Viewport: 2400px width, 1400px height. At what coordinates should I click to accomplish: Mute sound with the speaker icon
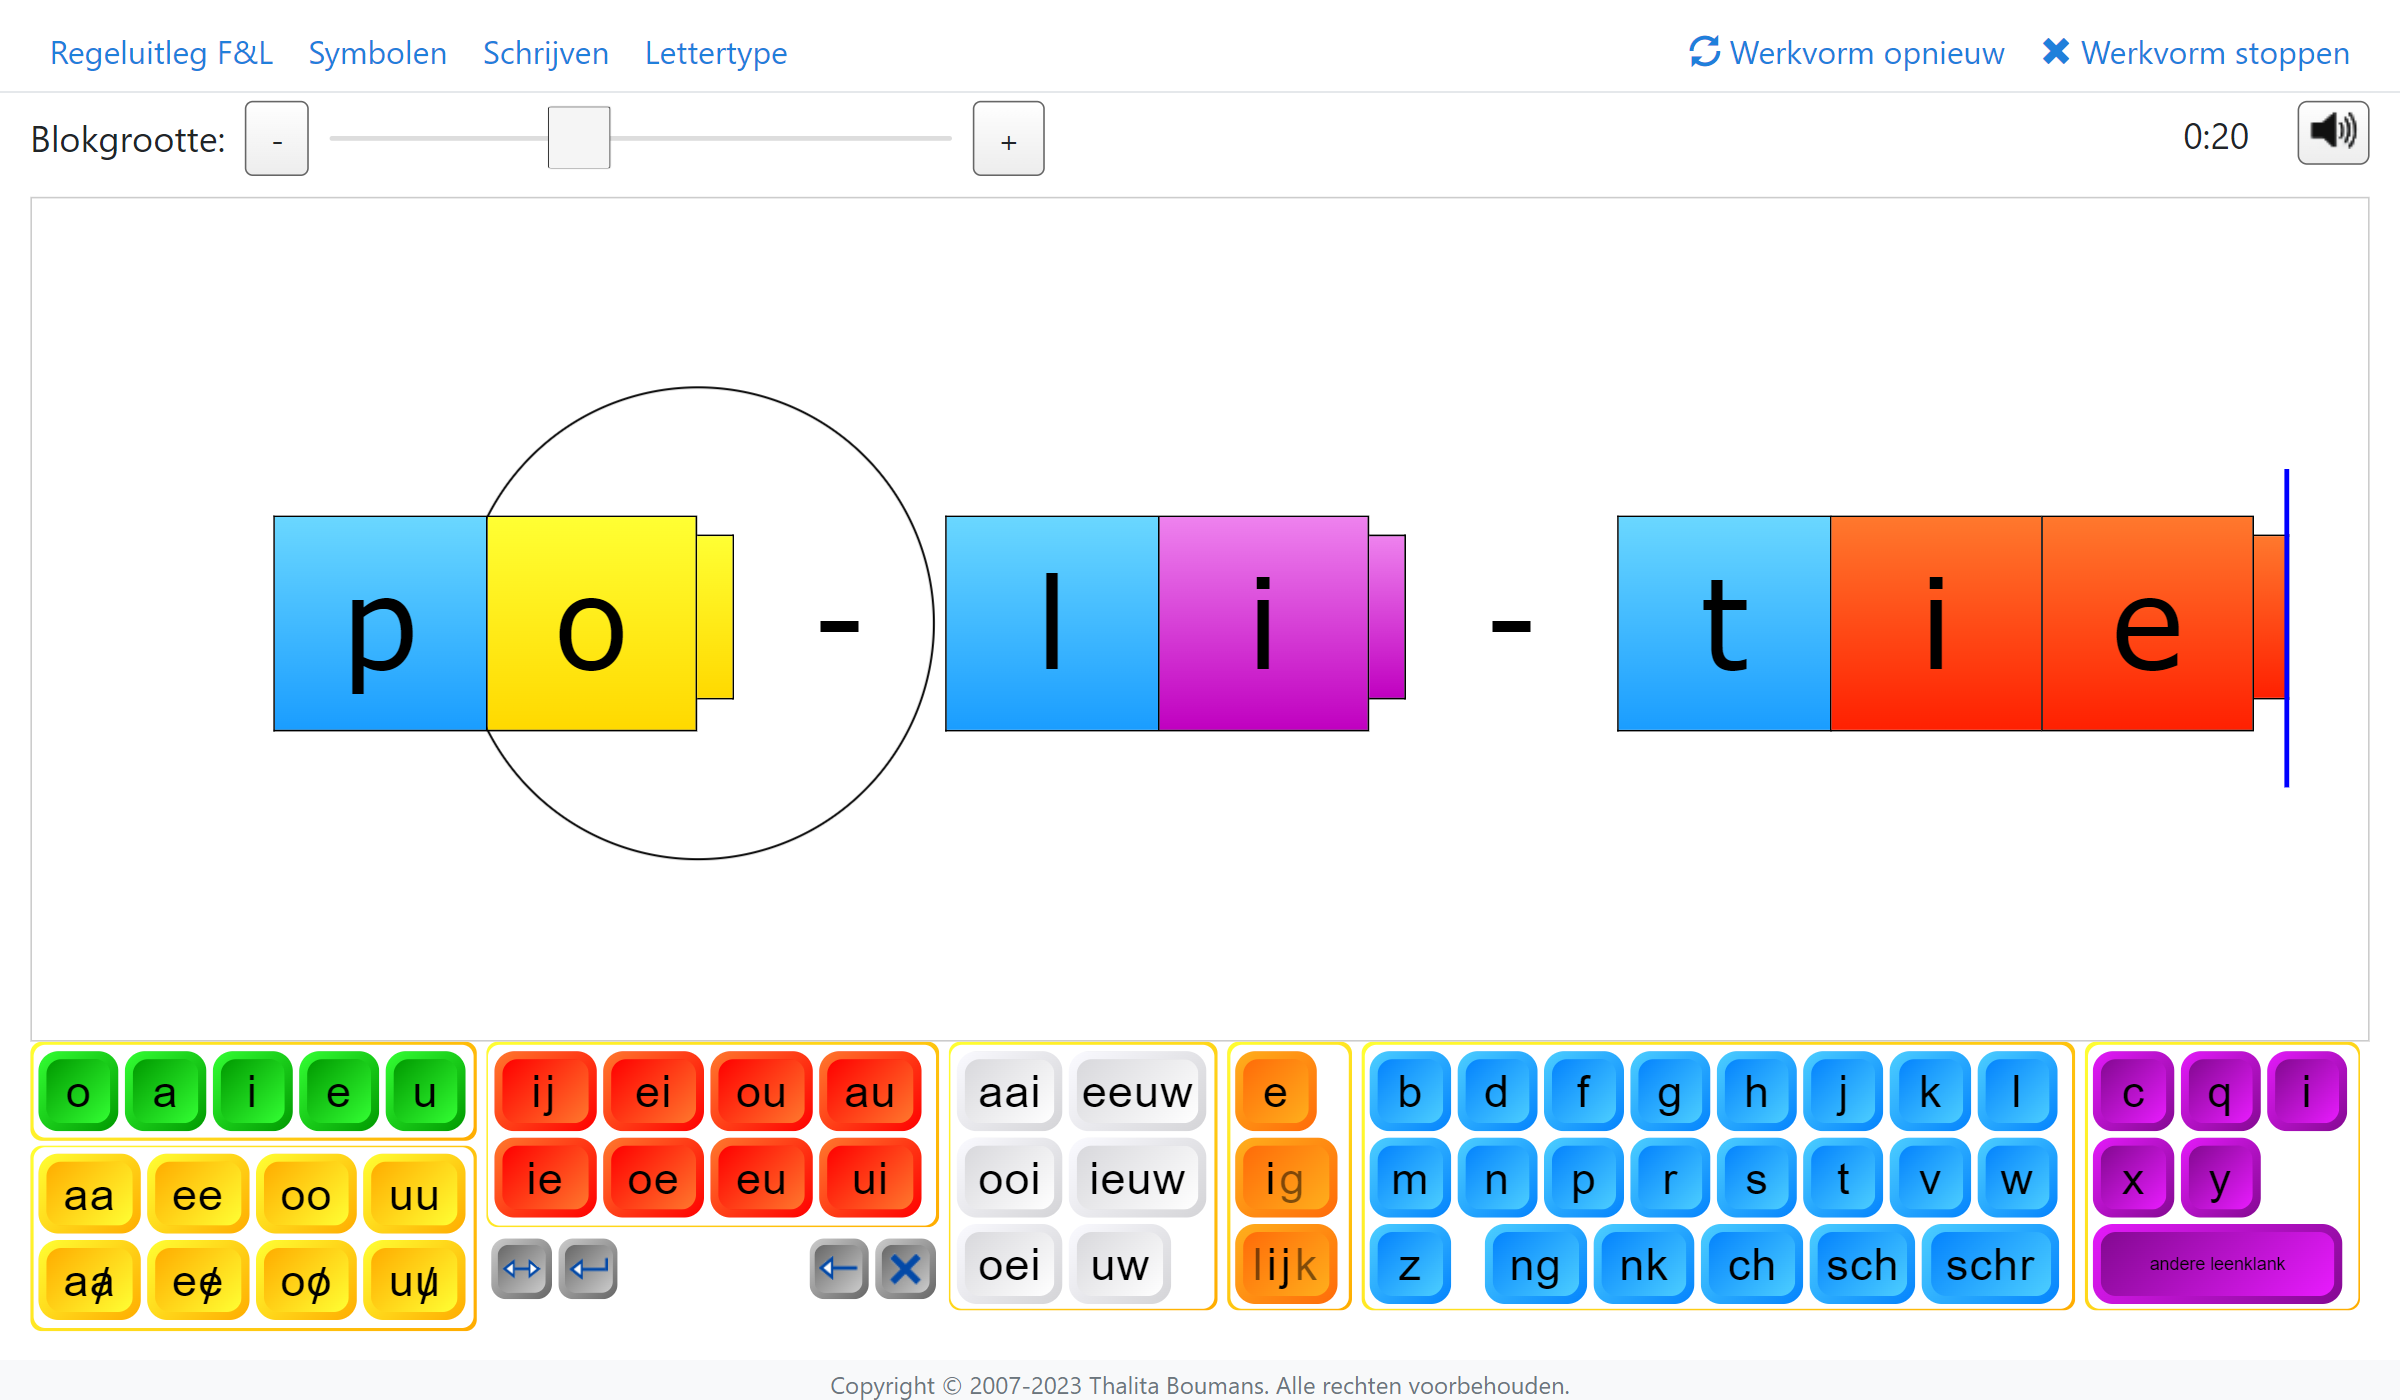(x=2332, y=133)
